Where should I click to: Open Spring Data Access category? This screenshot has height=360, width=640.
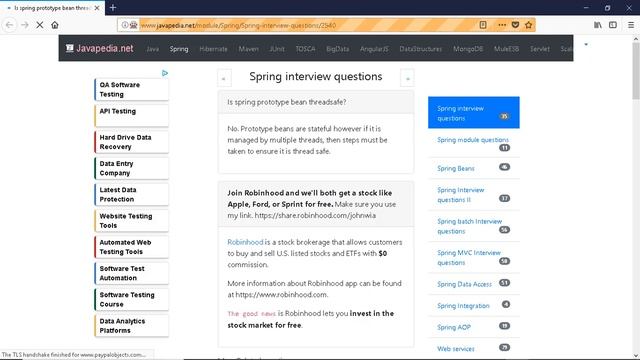(x=473, y=284)
